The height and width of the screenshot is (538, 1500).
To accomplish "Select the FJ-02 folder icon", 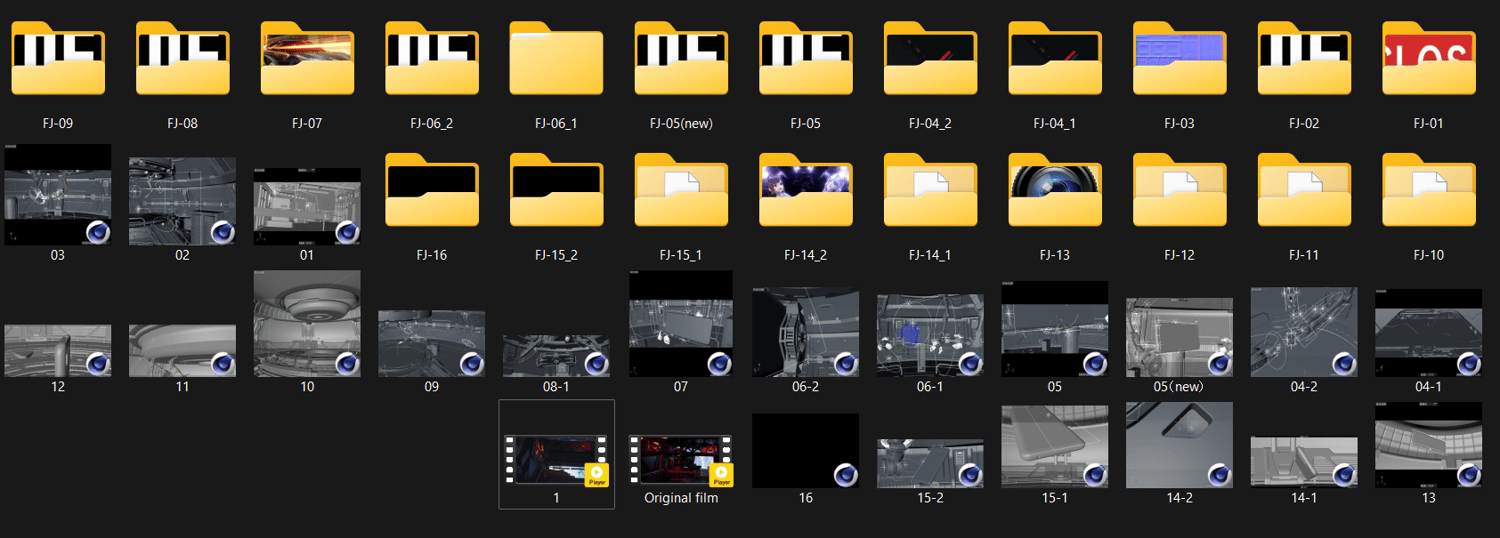I will [1304, 59].
